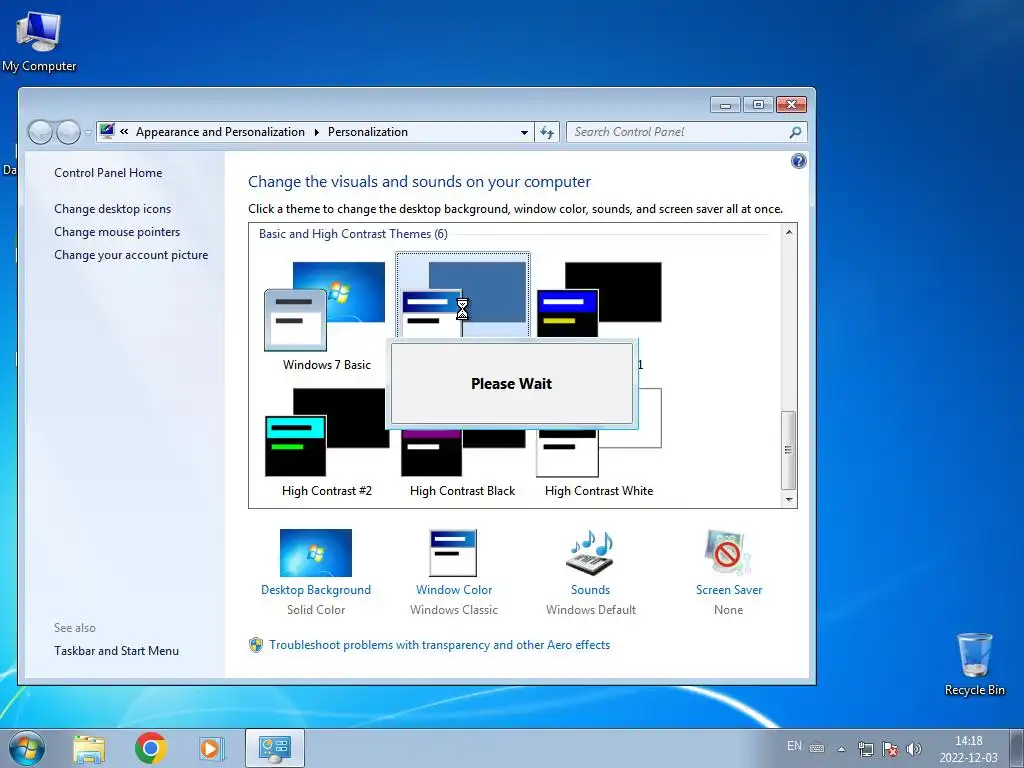Screen dimensions: 1024x768
Task: Select the High Contrast #1 theme thumbnail
Action: 599,299
